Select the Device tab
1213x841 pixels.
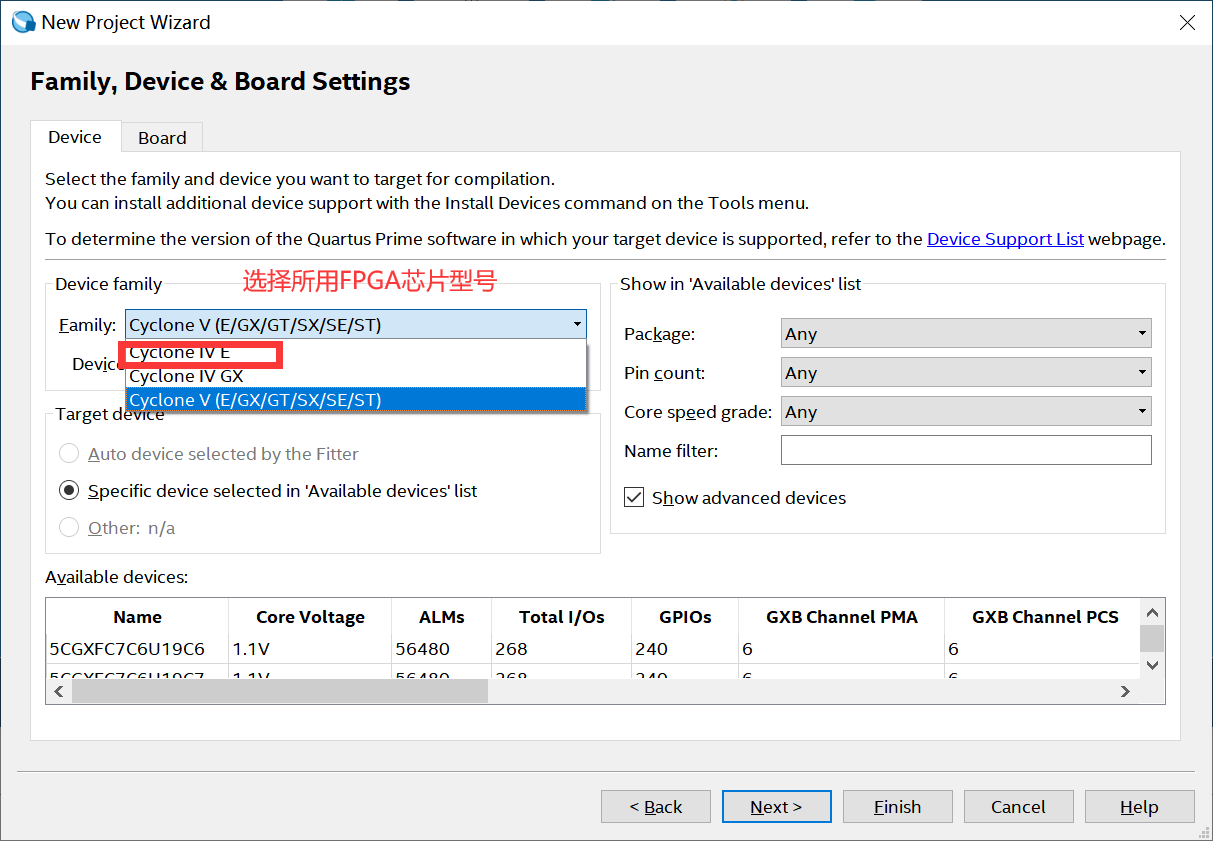75,137
